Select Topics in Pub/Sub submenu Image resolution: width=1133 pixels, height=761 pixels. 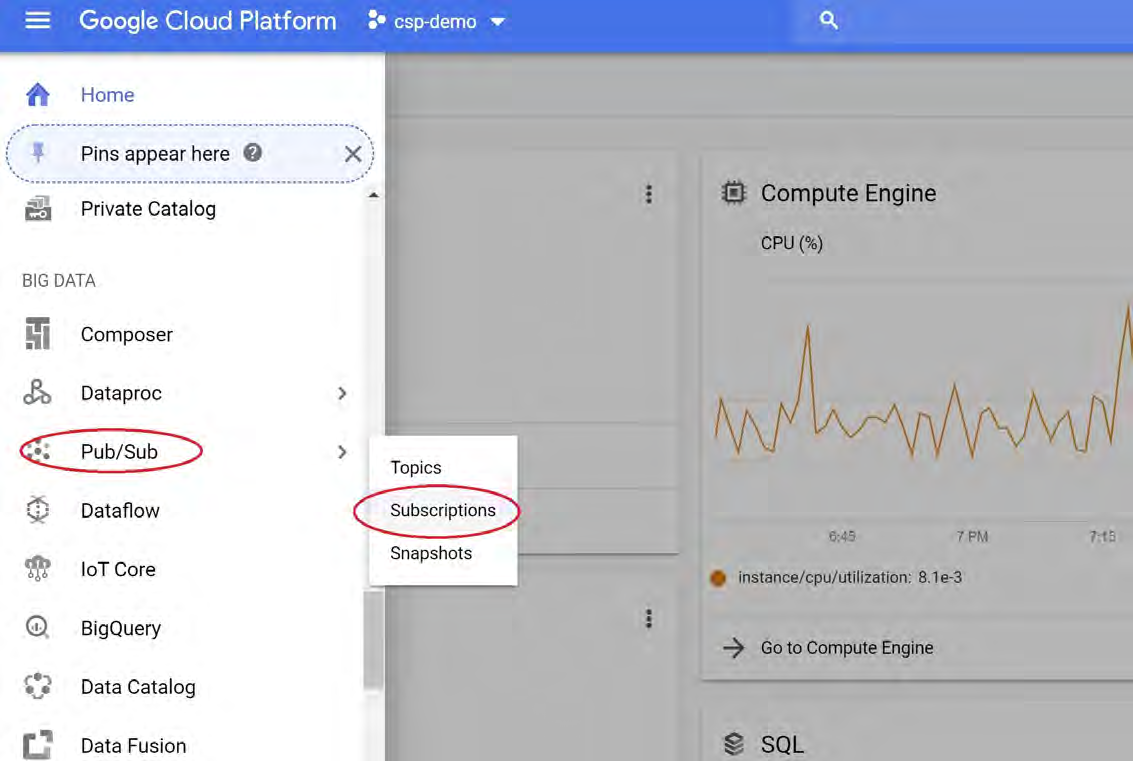pos(415,468)
